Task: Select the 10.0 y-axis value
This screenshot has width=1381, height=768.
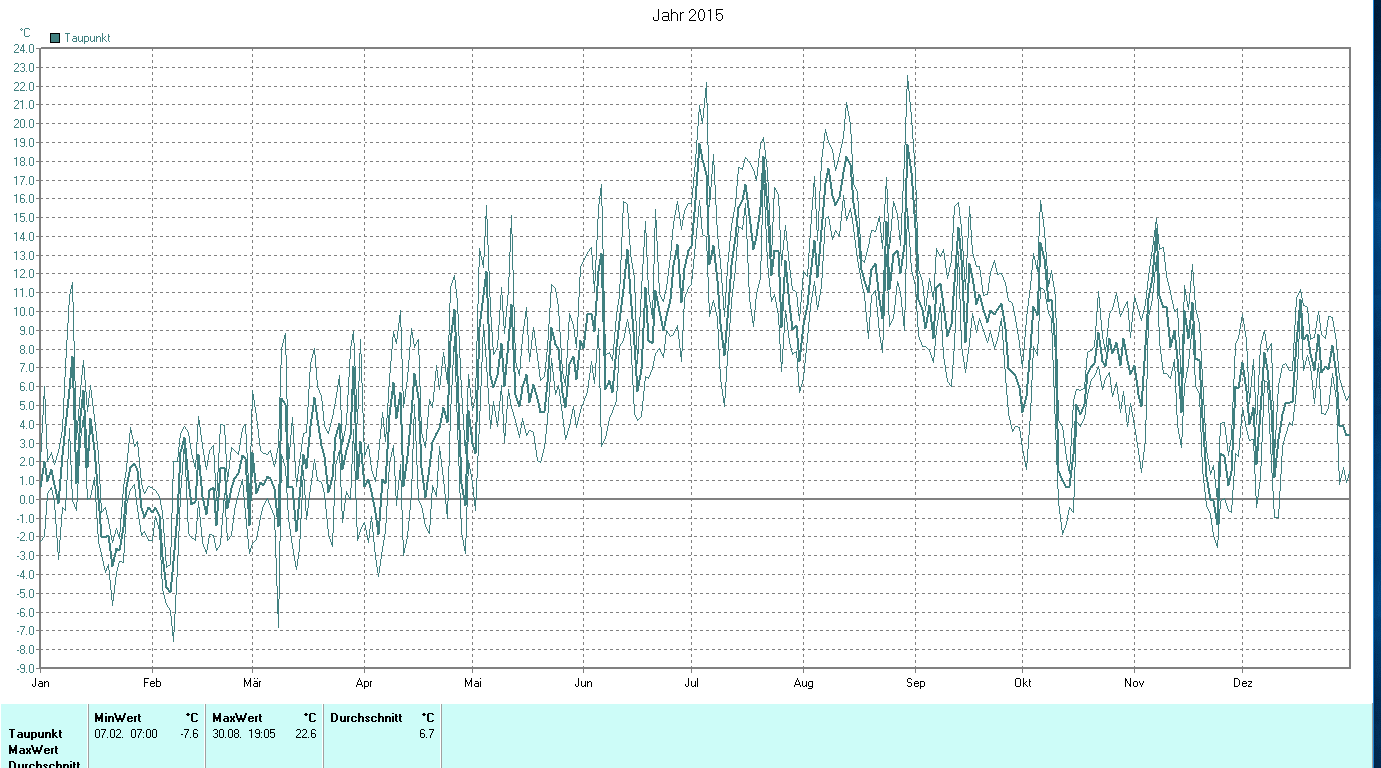Action: tap(24, 312)
